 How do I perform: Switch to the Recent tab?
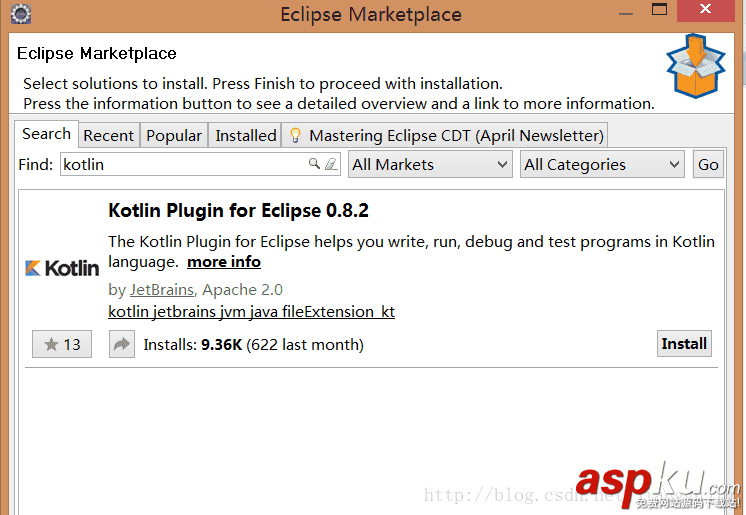(x=108, y=136)
